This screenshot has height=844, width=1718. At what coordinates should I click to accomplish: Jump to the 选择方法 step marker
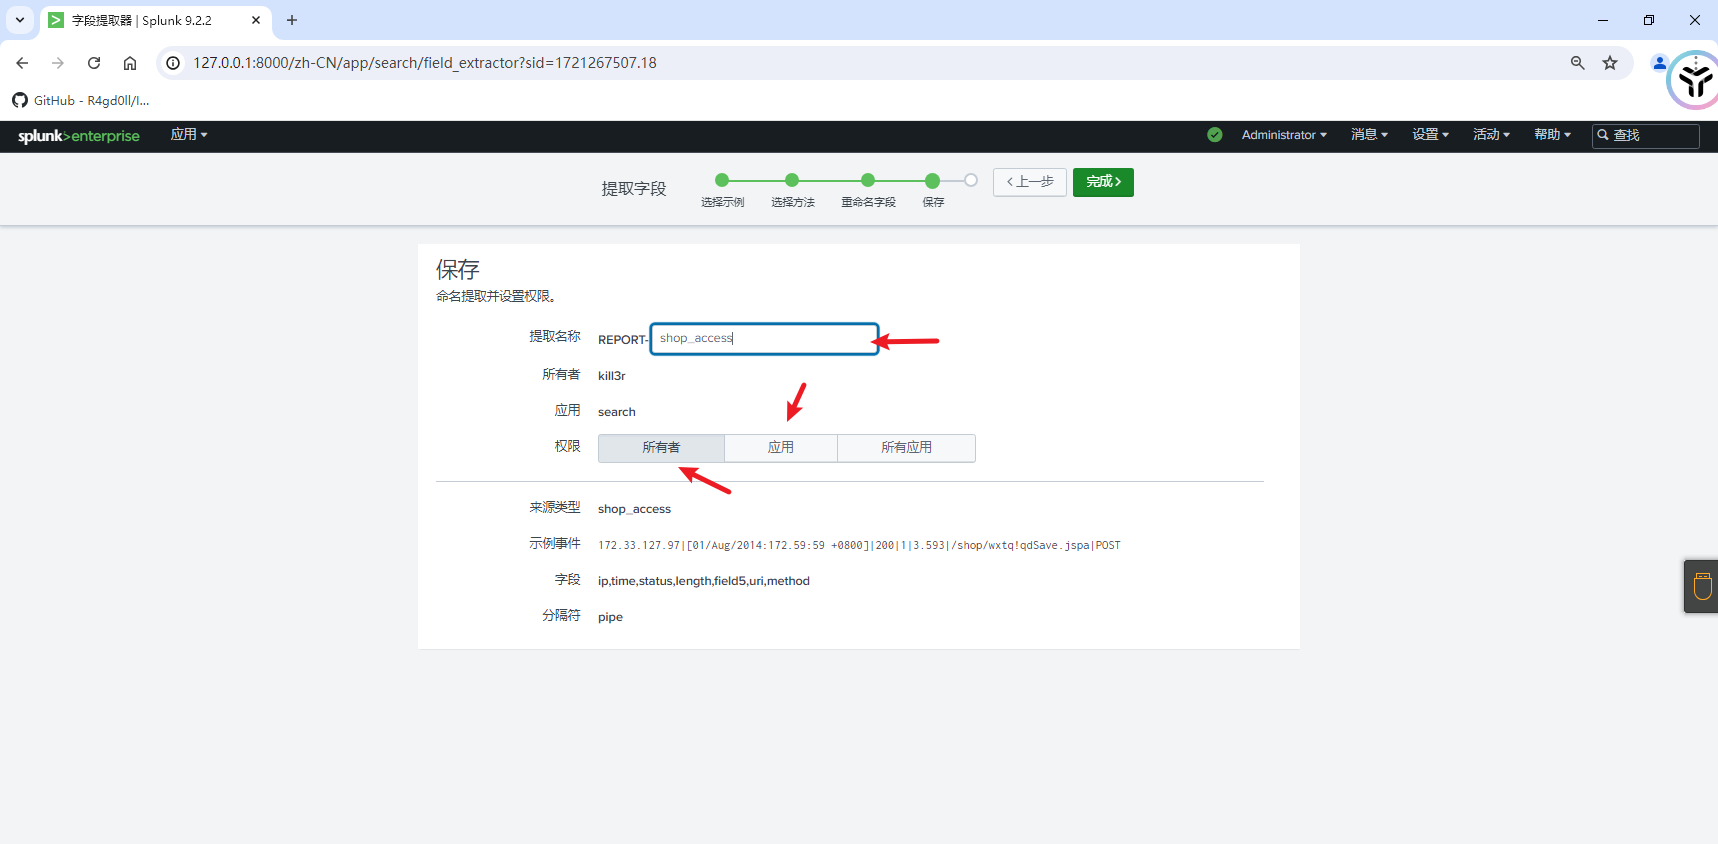[792, 181]
